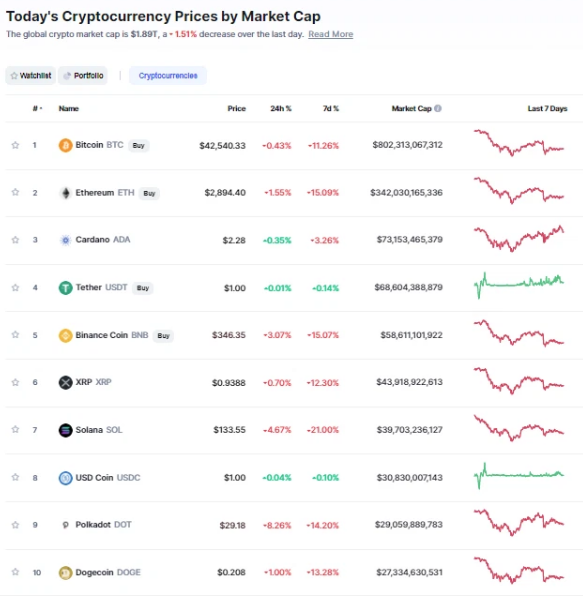Sort by the 24h % column header
583x596 pixels.
coord(281,109)
